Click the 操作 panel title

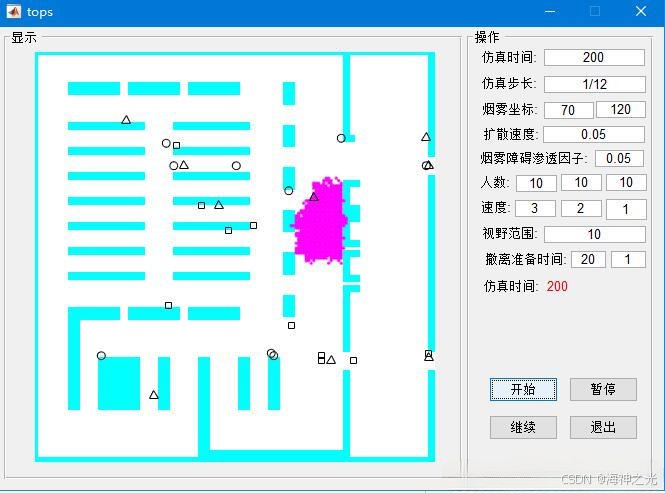point(487,37)
